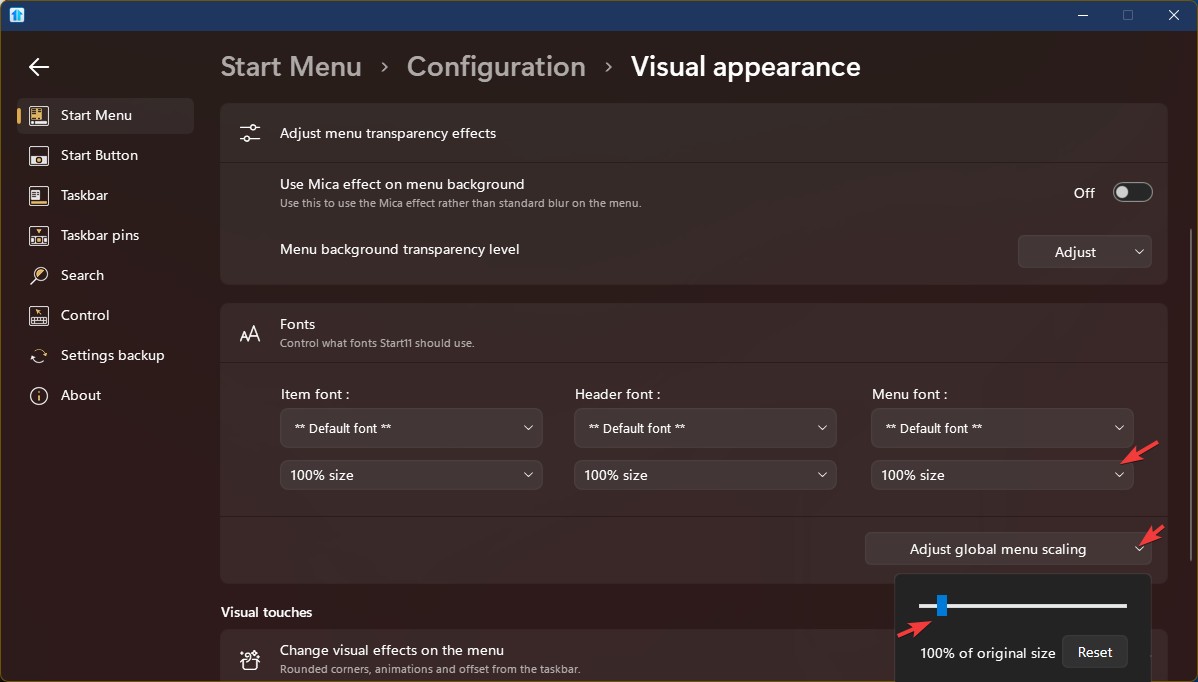Go to Start Menu breadcrumb
The image size is (1198, 682).
click(x=291, y=67)
